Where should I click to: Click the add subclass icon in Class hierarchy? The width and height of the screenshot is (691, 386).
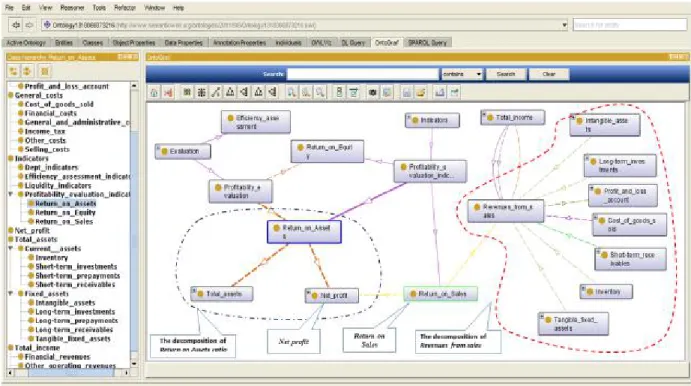[x=13, y=71]
